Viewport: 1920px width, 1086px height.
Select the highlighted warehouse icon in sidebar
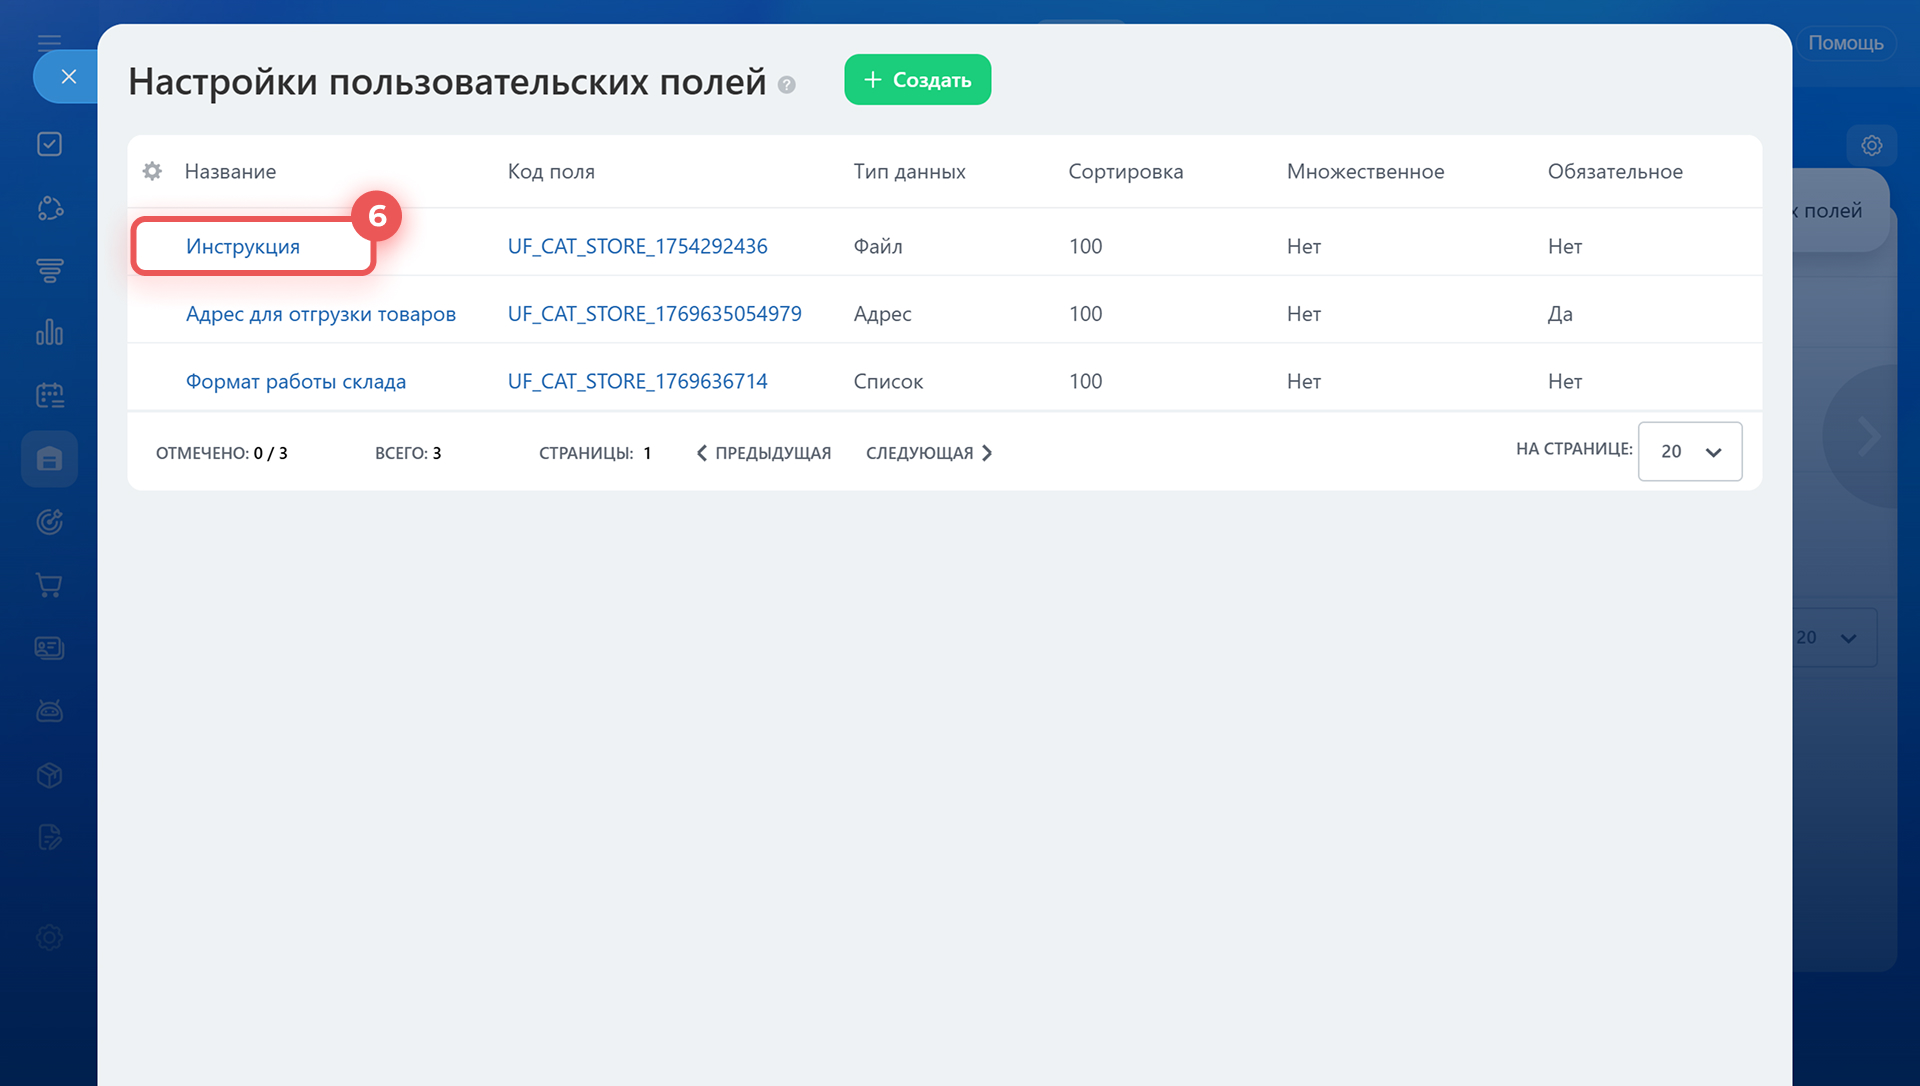(49, 459)
